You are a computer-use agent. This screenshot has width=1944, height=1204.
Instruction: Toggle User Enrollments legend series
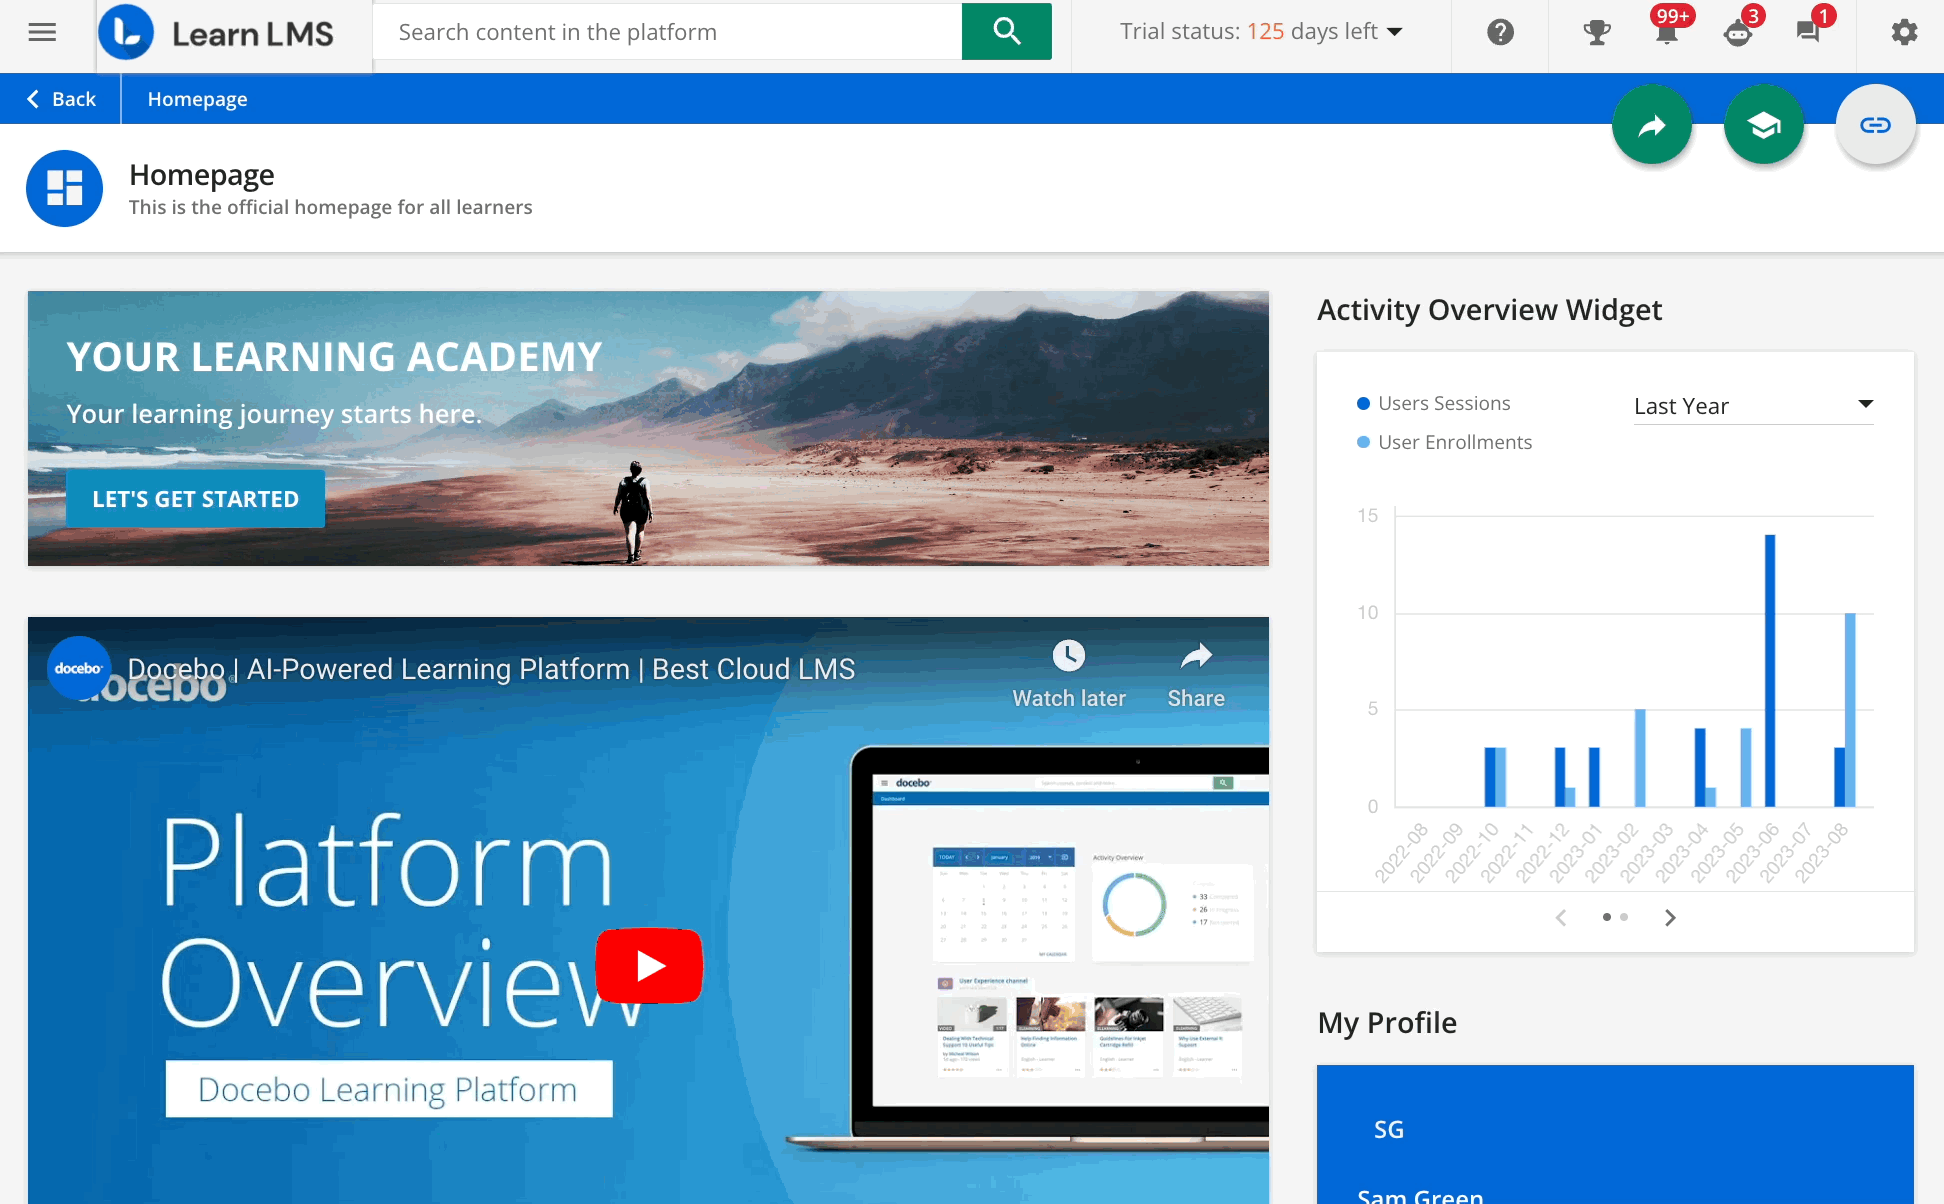(1444, 442)
